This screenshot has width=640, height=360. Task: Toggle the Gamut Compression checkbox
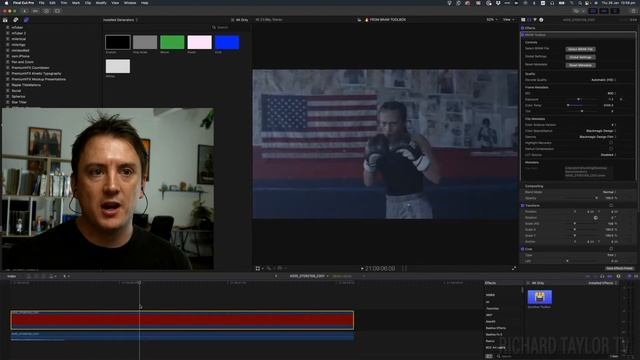pyautogui.click(x=611, y=149)
